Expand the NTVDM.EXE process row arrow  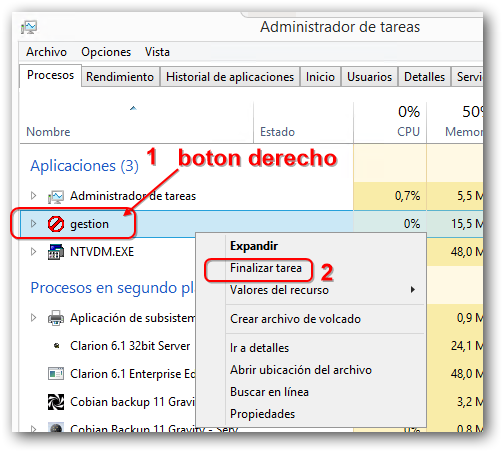[x=33, y=251]
